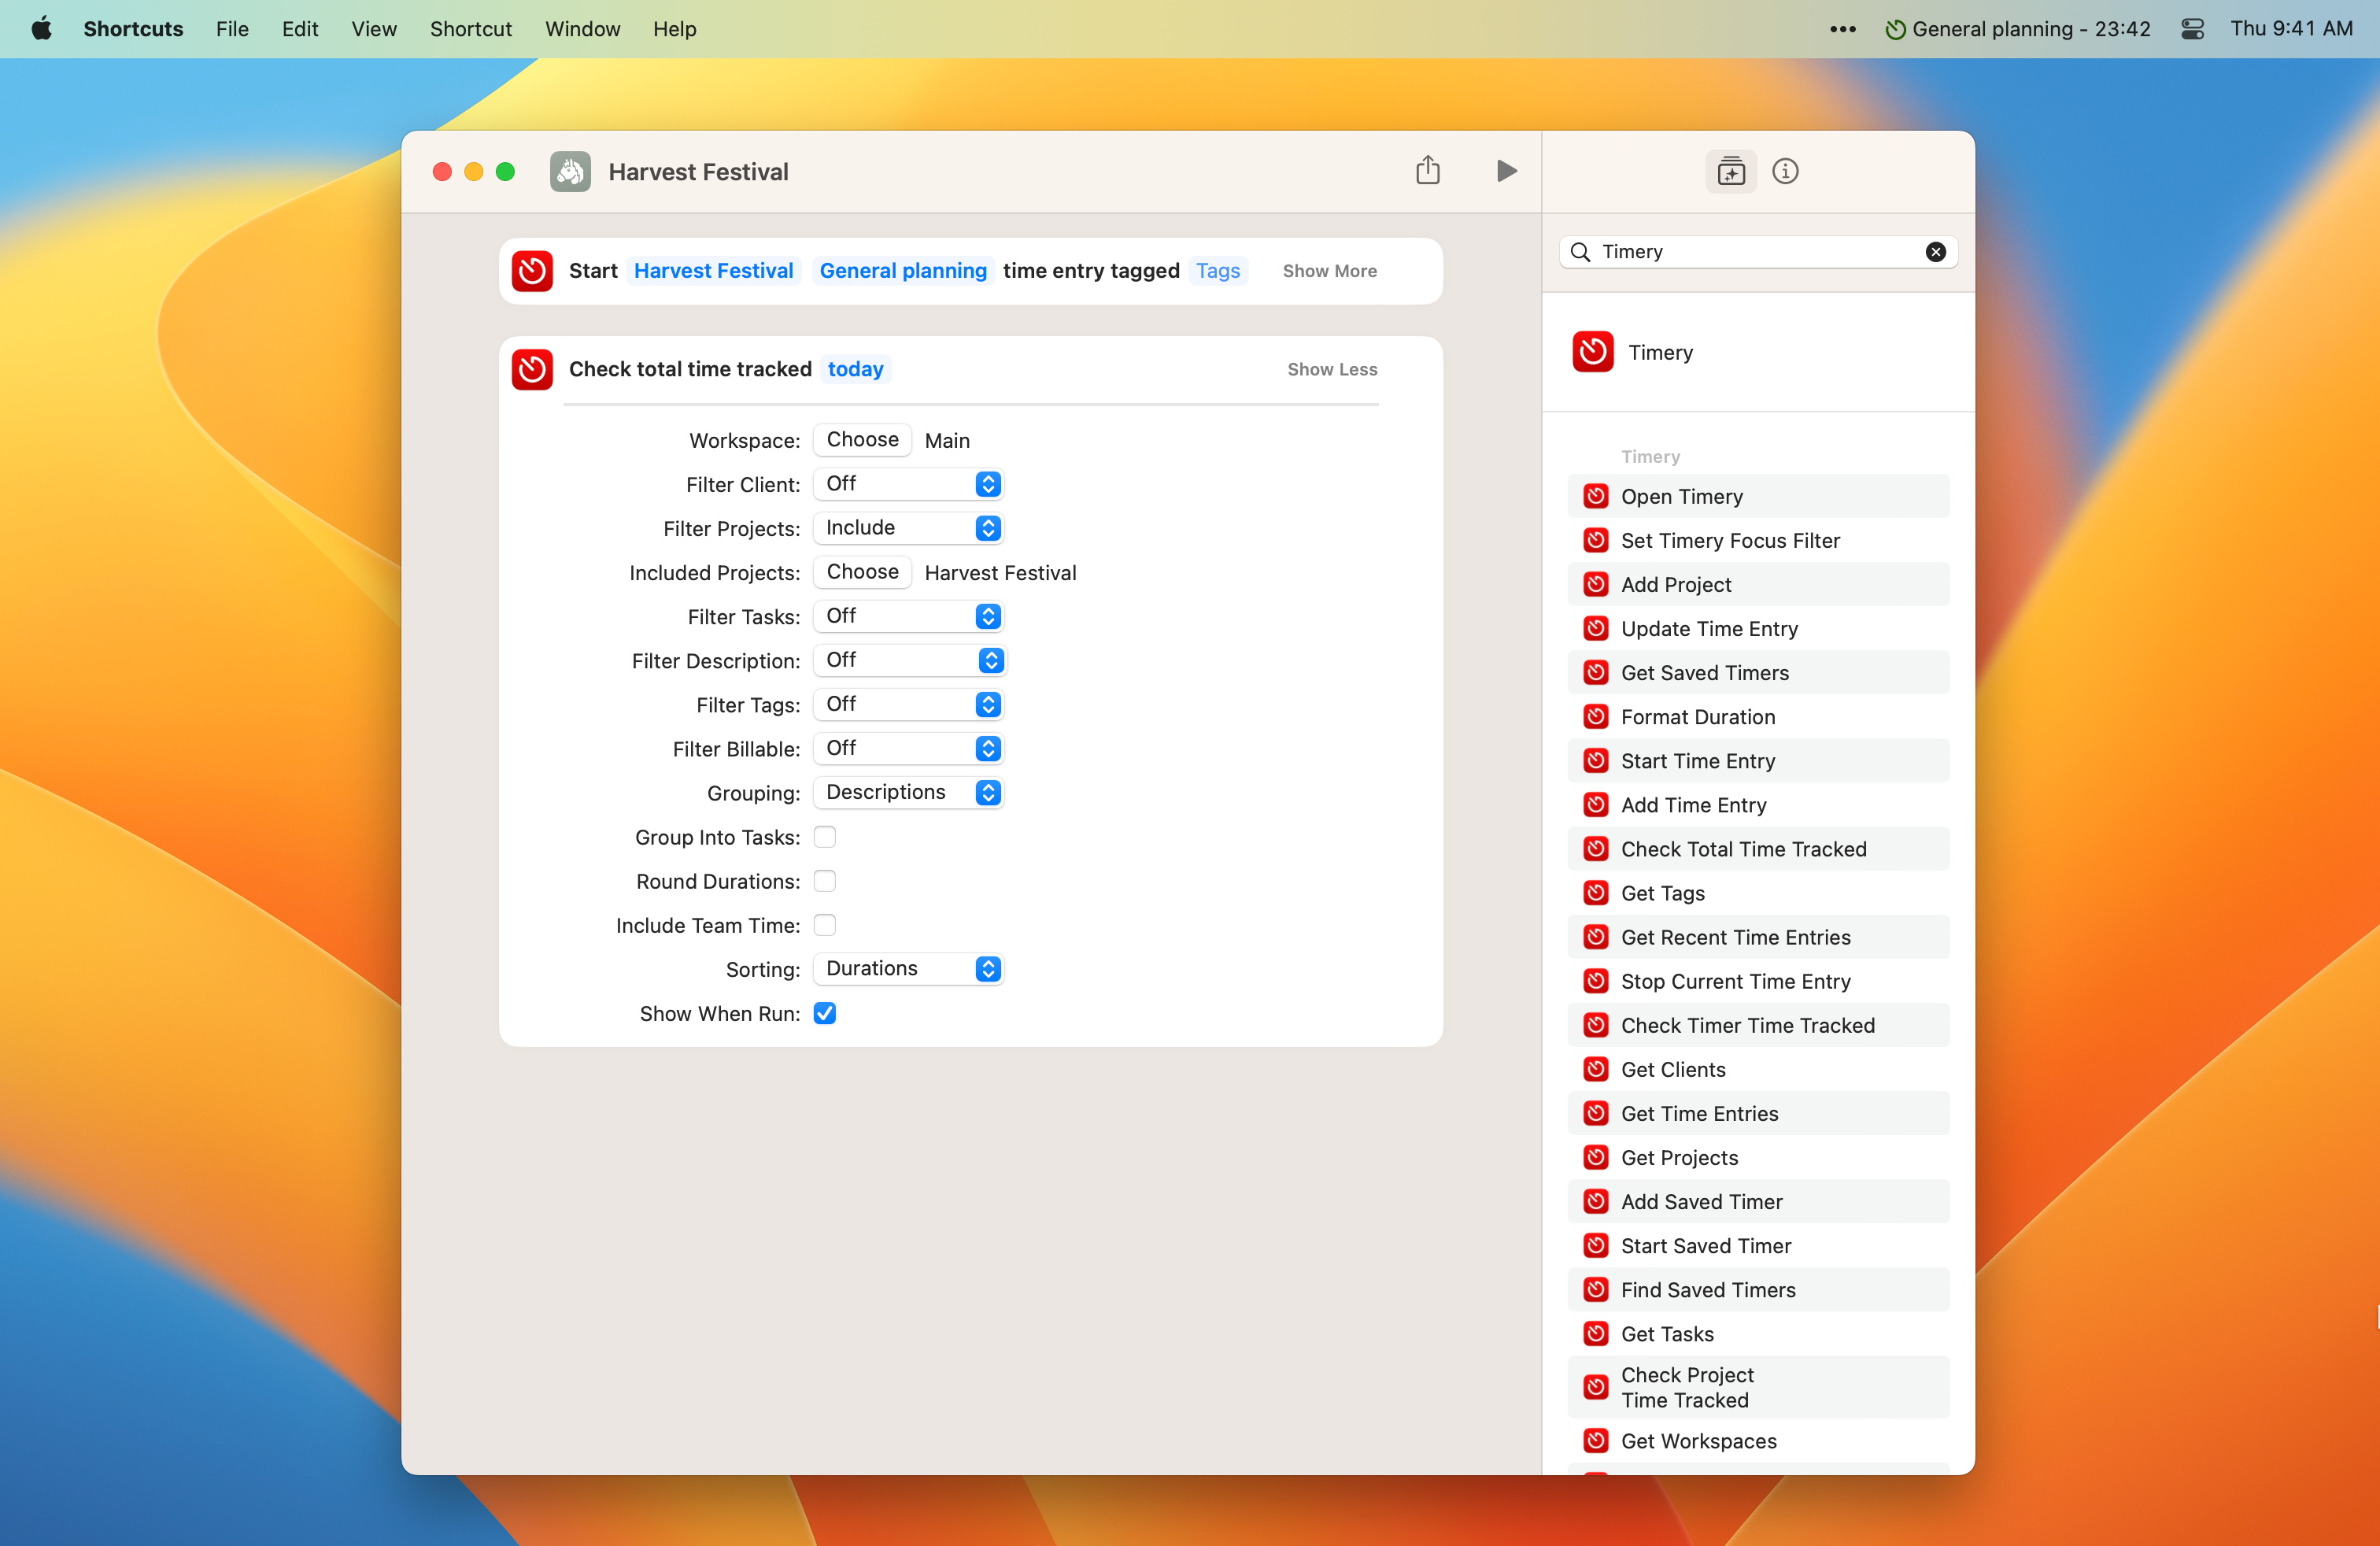Image resolution: width=2380 pixels, height=1546 pixels.
Task: Click the Tags parameter token
Action: pyautogui.click(x=1217, y=271)
